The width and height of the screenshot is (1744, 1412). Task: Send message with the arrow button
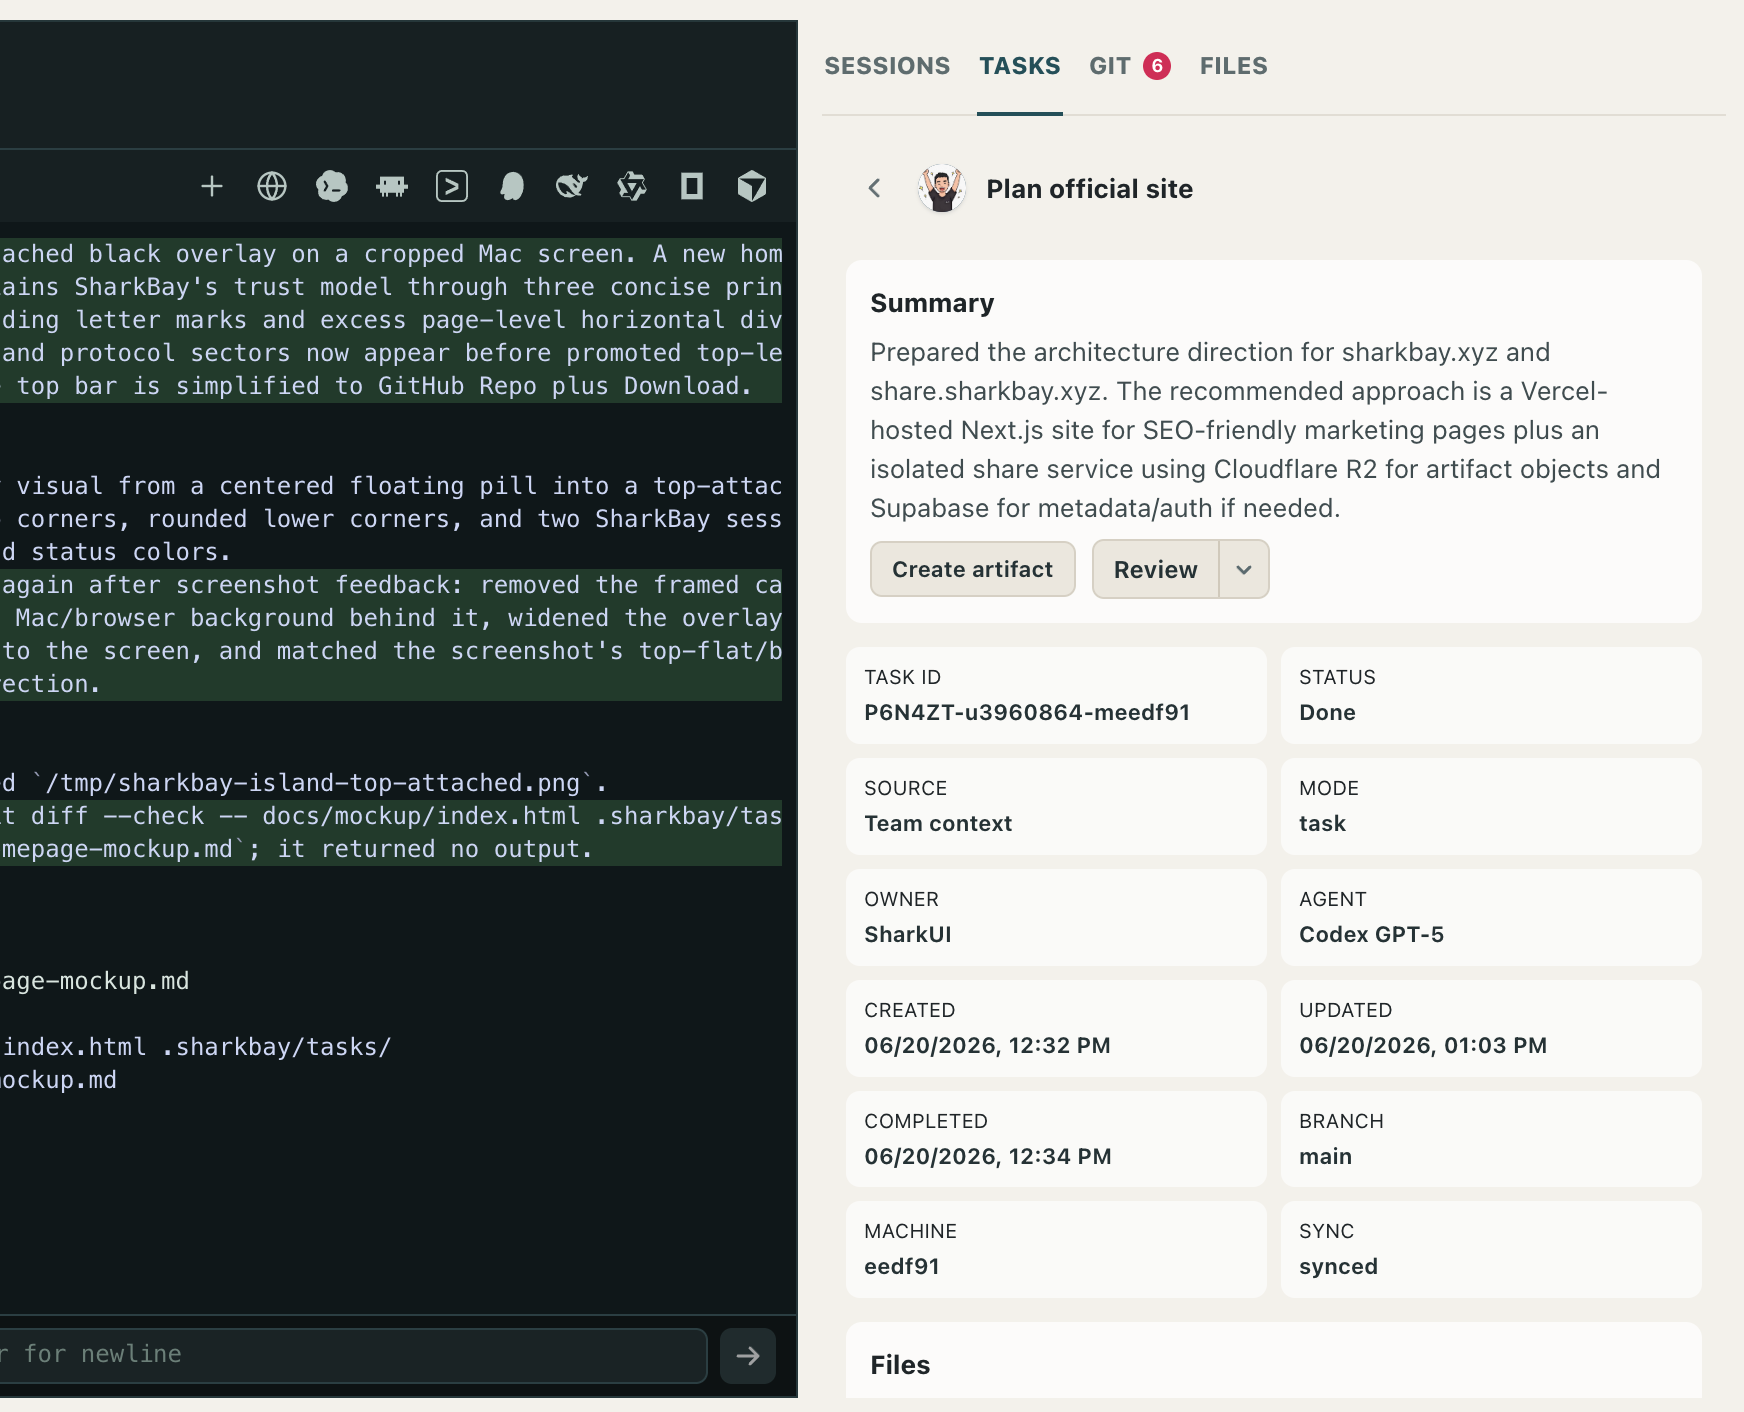click(748, 1356)
